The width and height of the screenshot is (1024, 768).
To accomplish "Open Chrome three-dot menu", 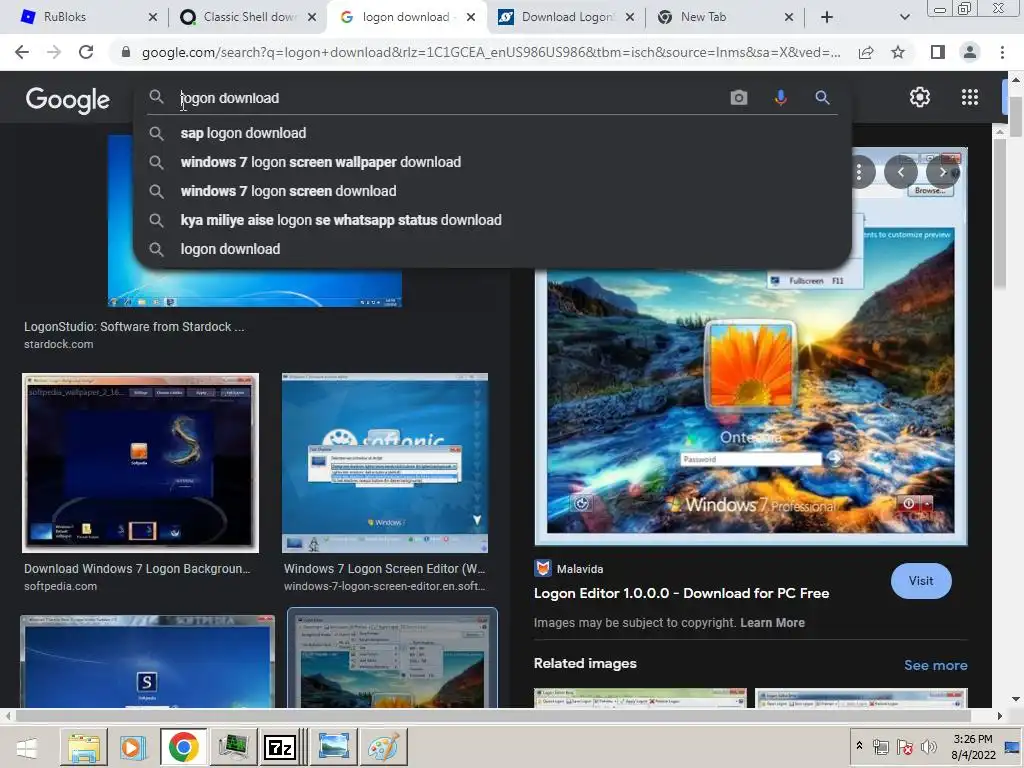I will click(x=1002, y=52).
